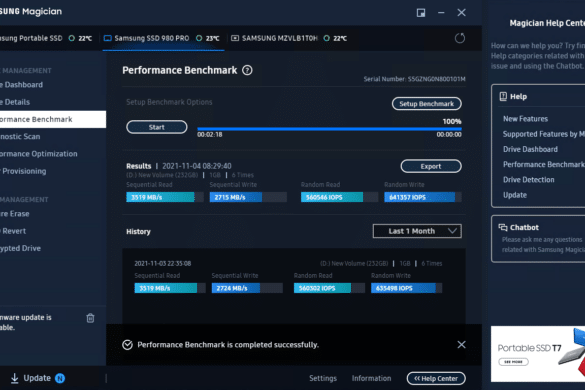Select Performance Benchmark in the sidebar

coord(53,119)
